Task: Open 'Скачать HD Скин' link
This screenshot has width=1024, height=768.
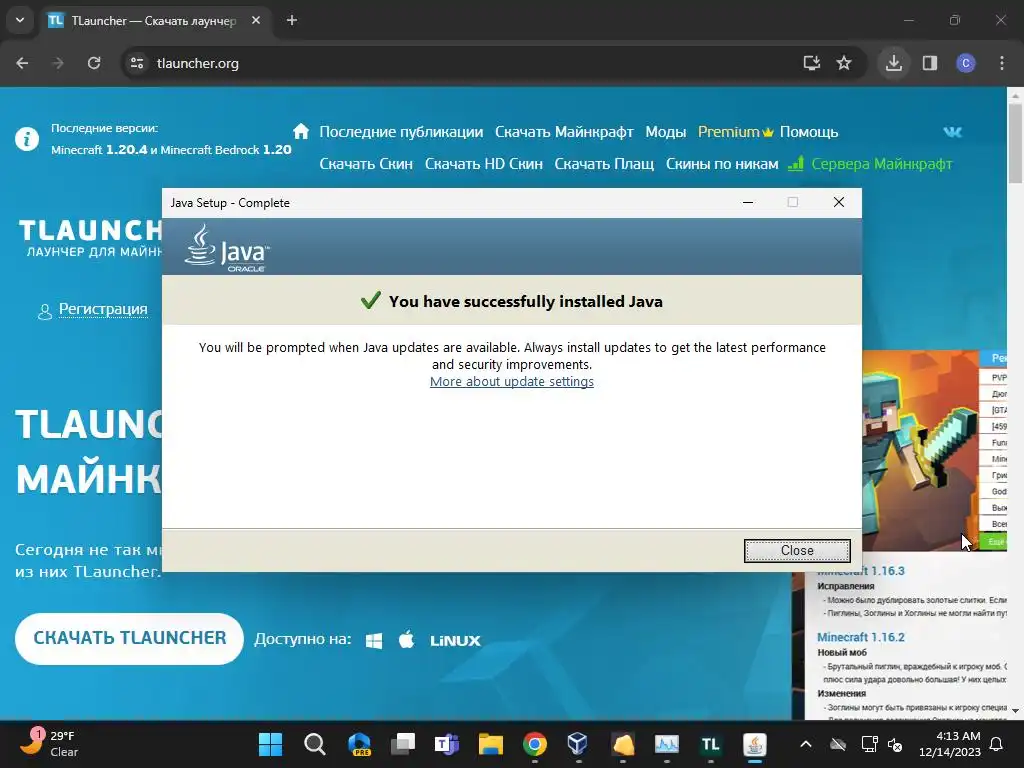Action: 484,164
